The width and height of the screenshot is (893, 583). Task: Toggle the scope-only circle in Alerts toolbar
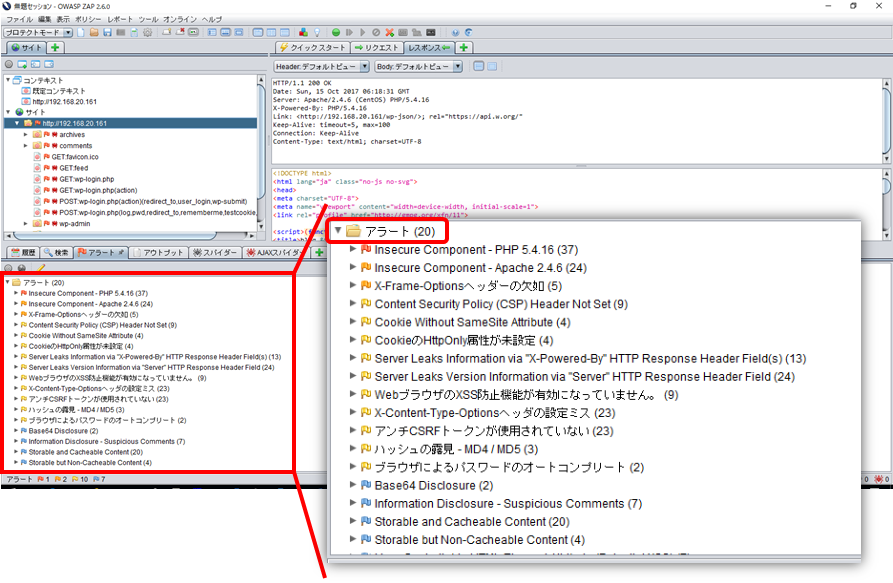pyautogui.click(x=9, y=268)
